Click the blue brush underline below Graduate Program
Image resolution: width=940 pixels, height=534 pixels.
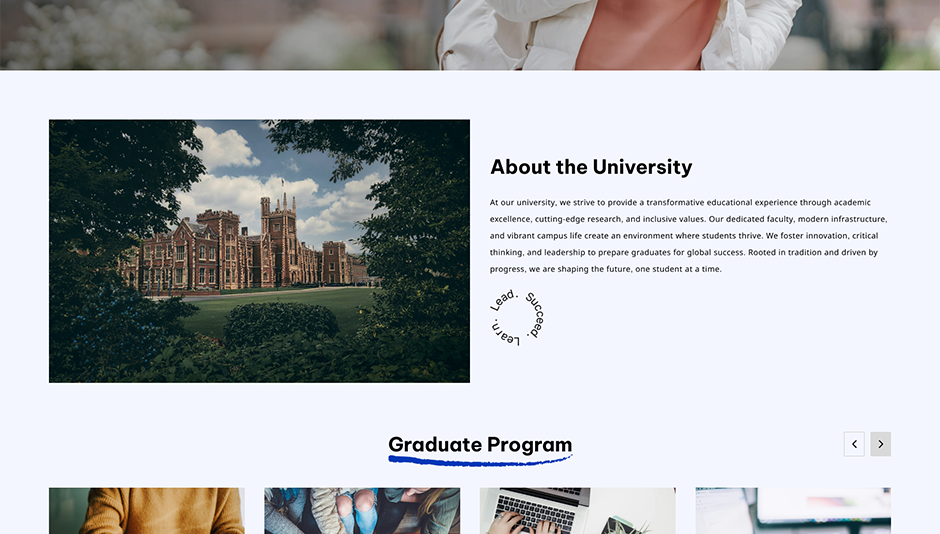(480, 460)
